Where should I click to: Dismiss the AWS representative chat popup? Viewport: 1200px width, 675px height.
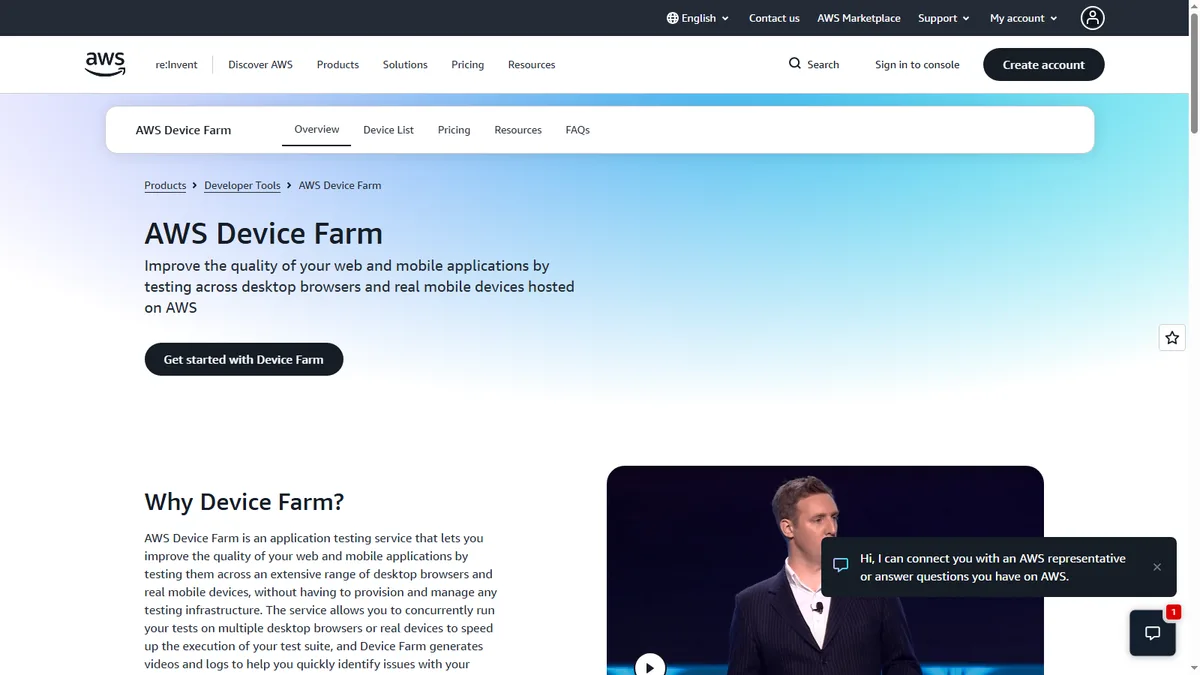tap(1157, 567)
